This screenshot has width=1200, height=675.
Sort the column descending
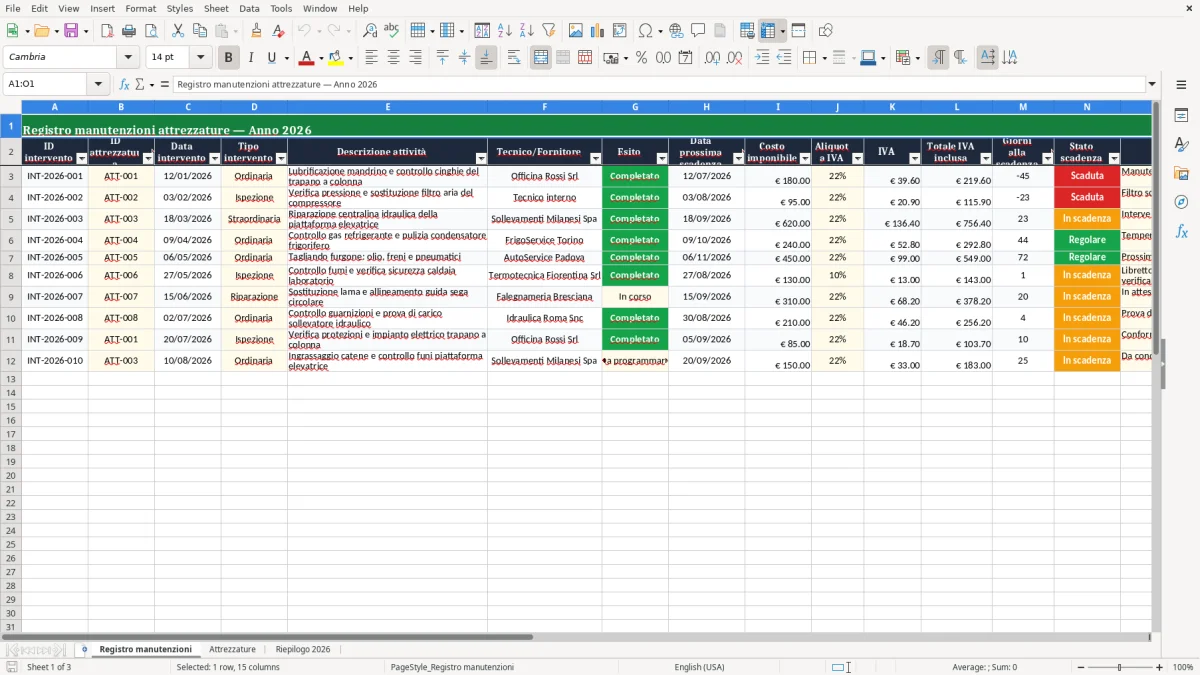526,31
